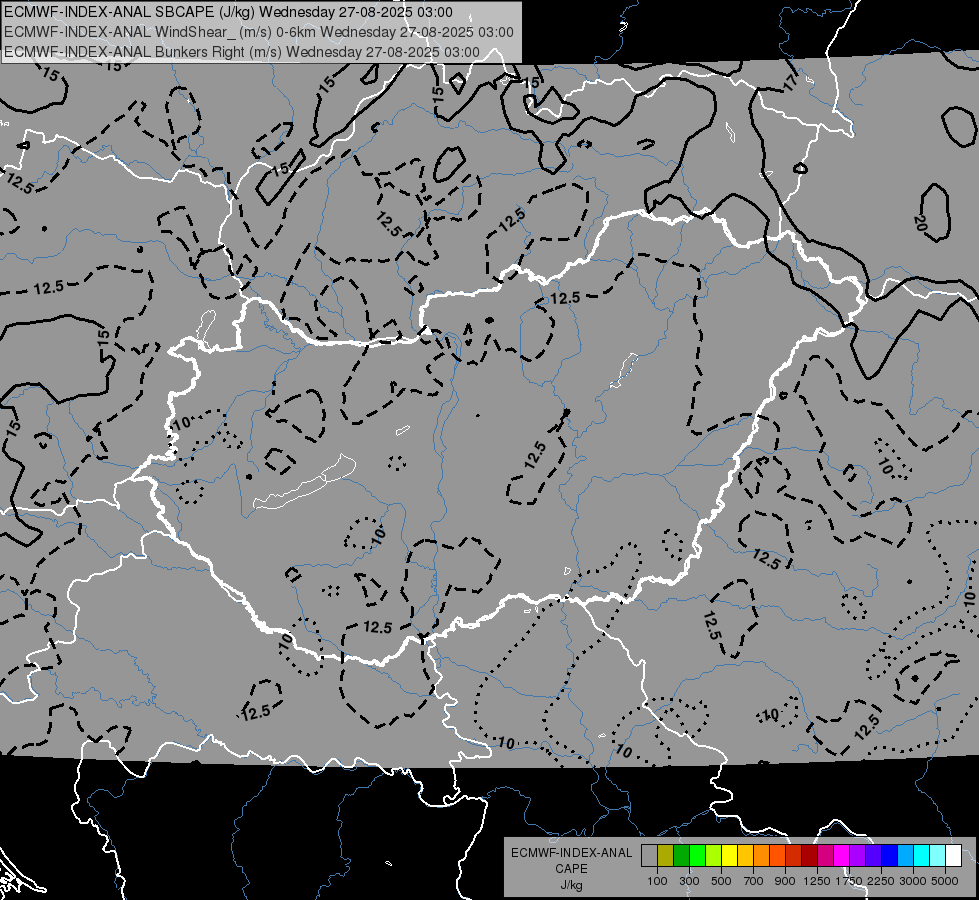Select the pale cyan legend swatch

[x=937, y=856]
